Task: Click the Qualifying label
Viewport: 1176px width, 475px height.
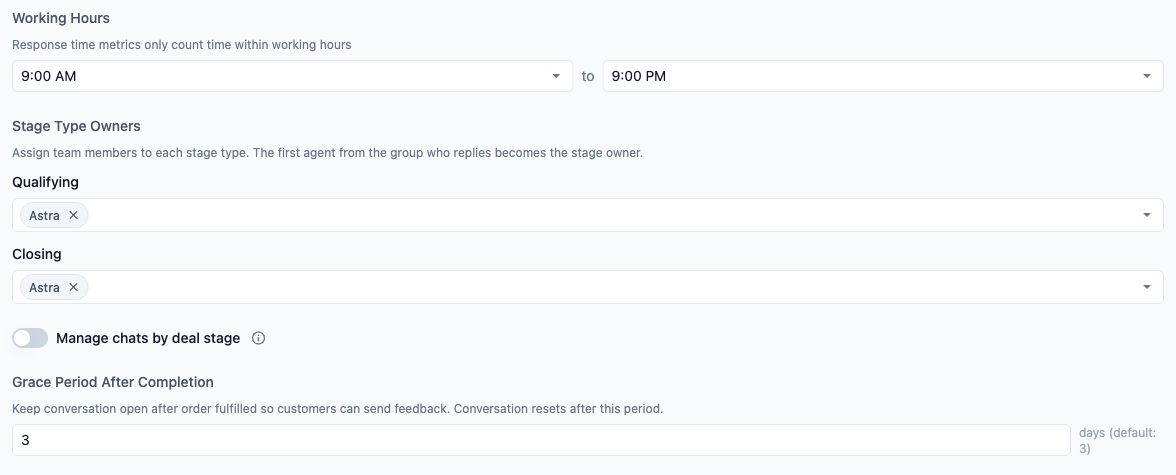Action: pyautogui.click(x=46, y=182)
